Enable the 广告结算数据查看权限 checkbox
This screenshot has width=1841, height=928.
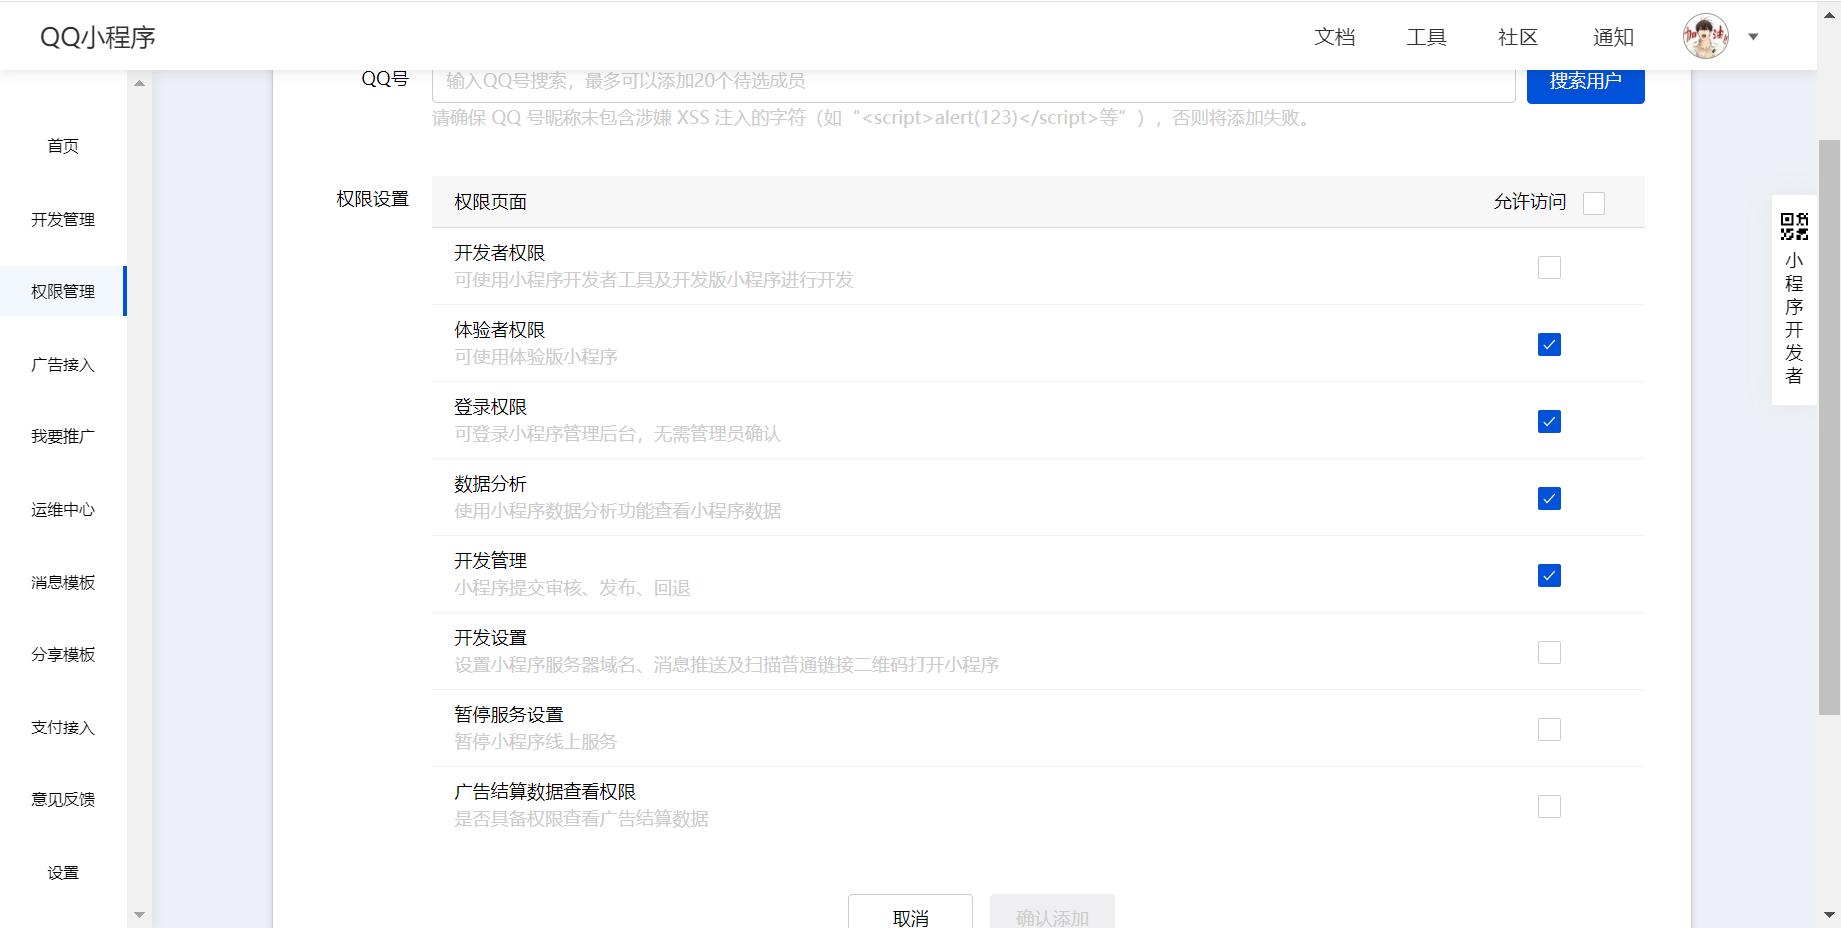1549,806
